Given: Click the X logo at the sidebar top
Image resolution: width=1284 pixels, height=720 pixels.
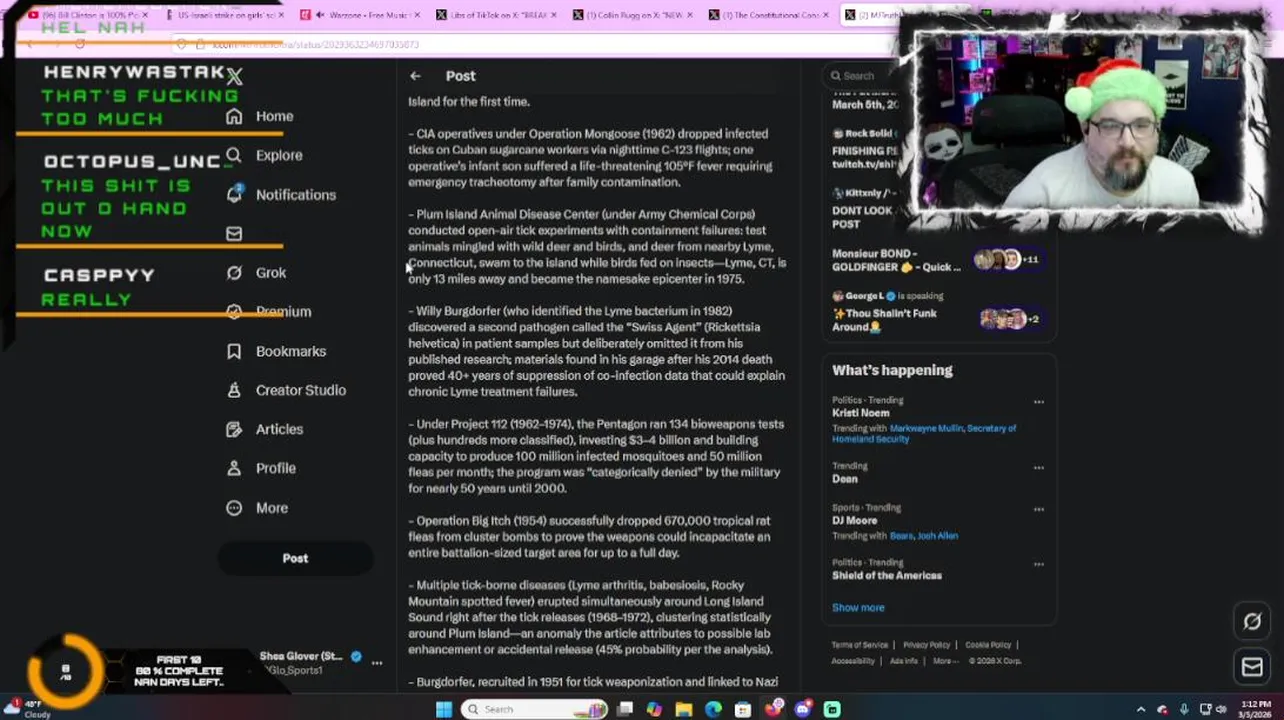Looking at the screenshot, I should click(x=234, y=76).
